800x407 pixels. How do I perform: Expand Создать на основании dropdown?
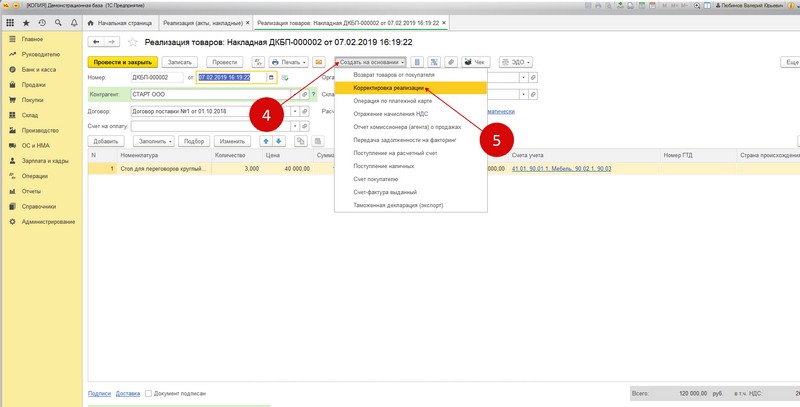click(370, 62)
